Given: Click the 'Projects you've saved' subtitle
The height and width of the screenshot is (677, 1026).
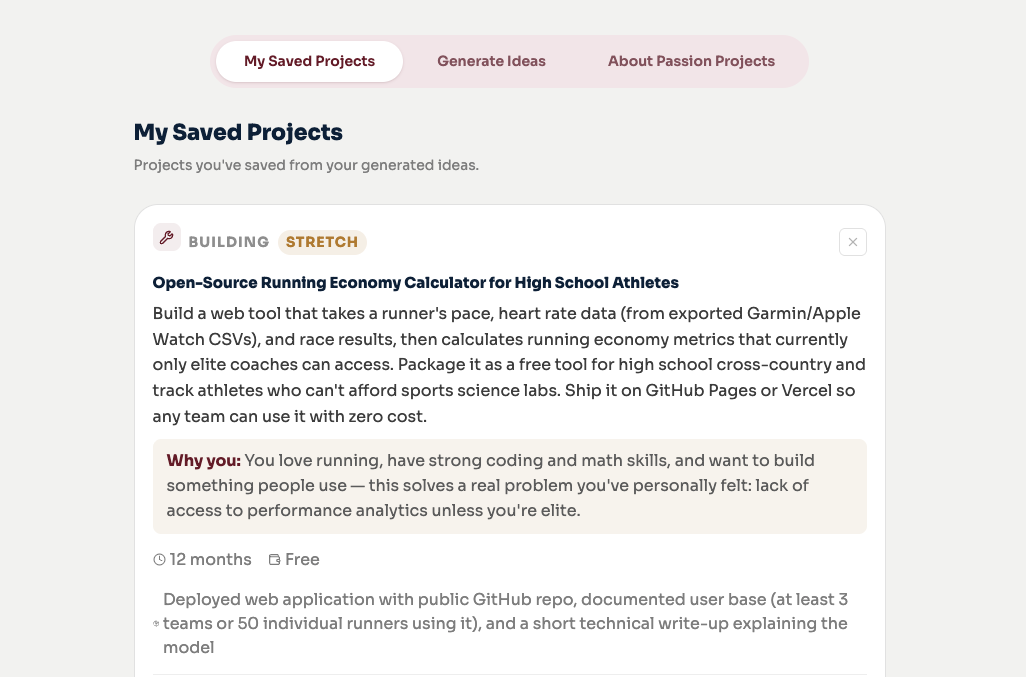Looking at the screenshot, I should [x=306, y=165].
